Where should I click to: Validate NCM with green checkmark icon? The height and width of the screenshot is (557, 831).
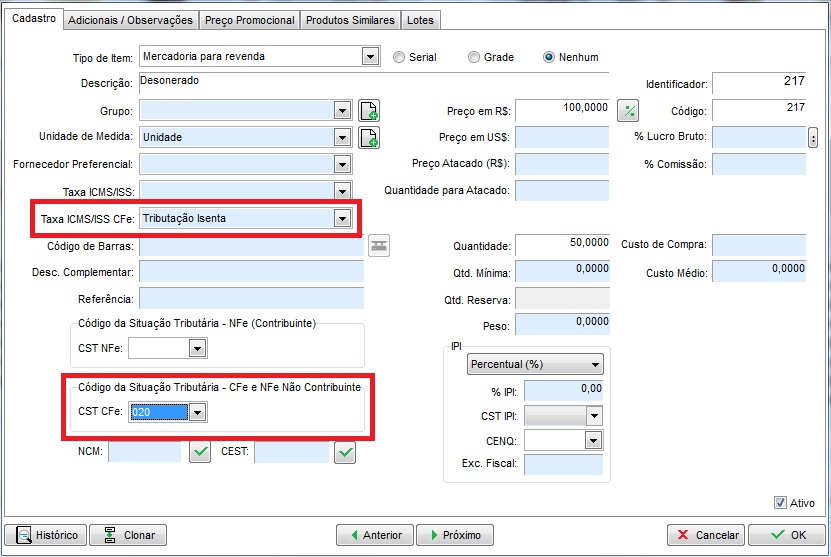(201, 453)
